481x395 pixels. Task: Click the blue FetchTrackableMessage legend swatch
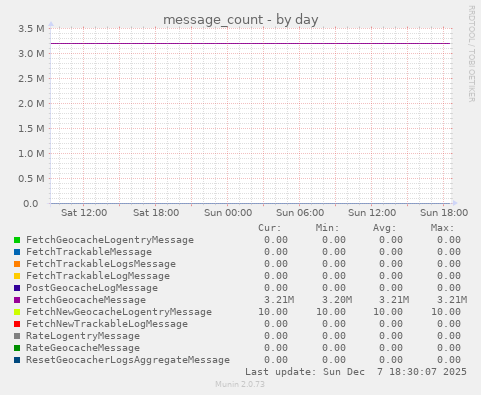(17, 252)
